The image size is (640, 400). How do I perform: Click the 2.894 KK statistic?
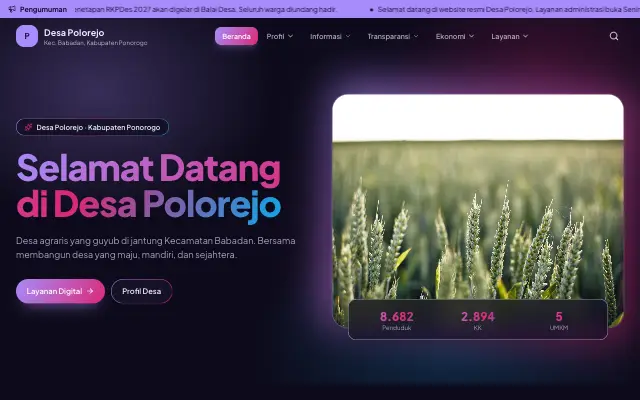click(478, 320)
